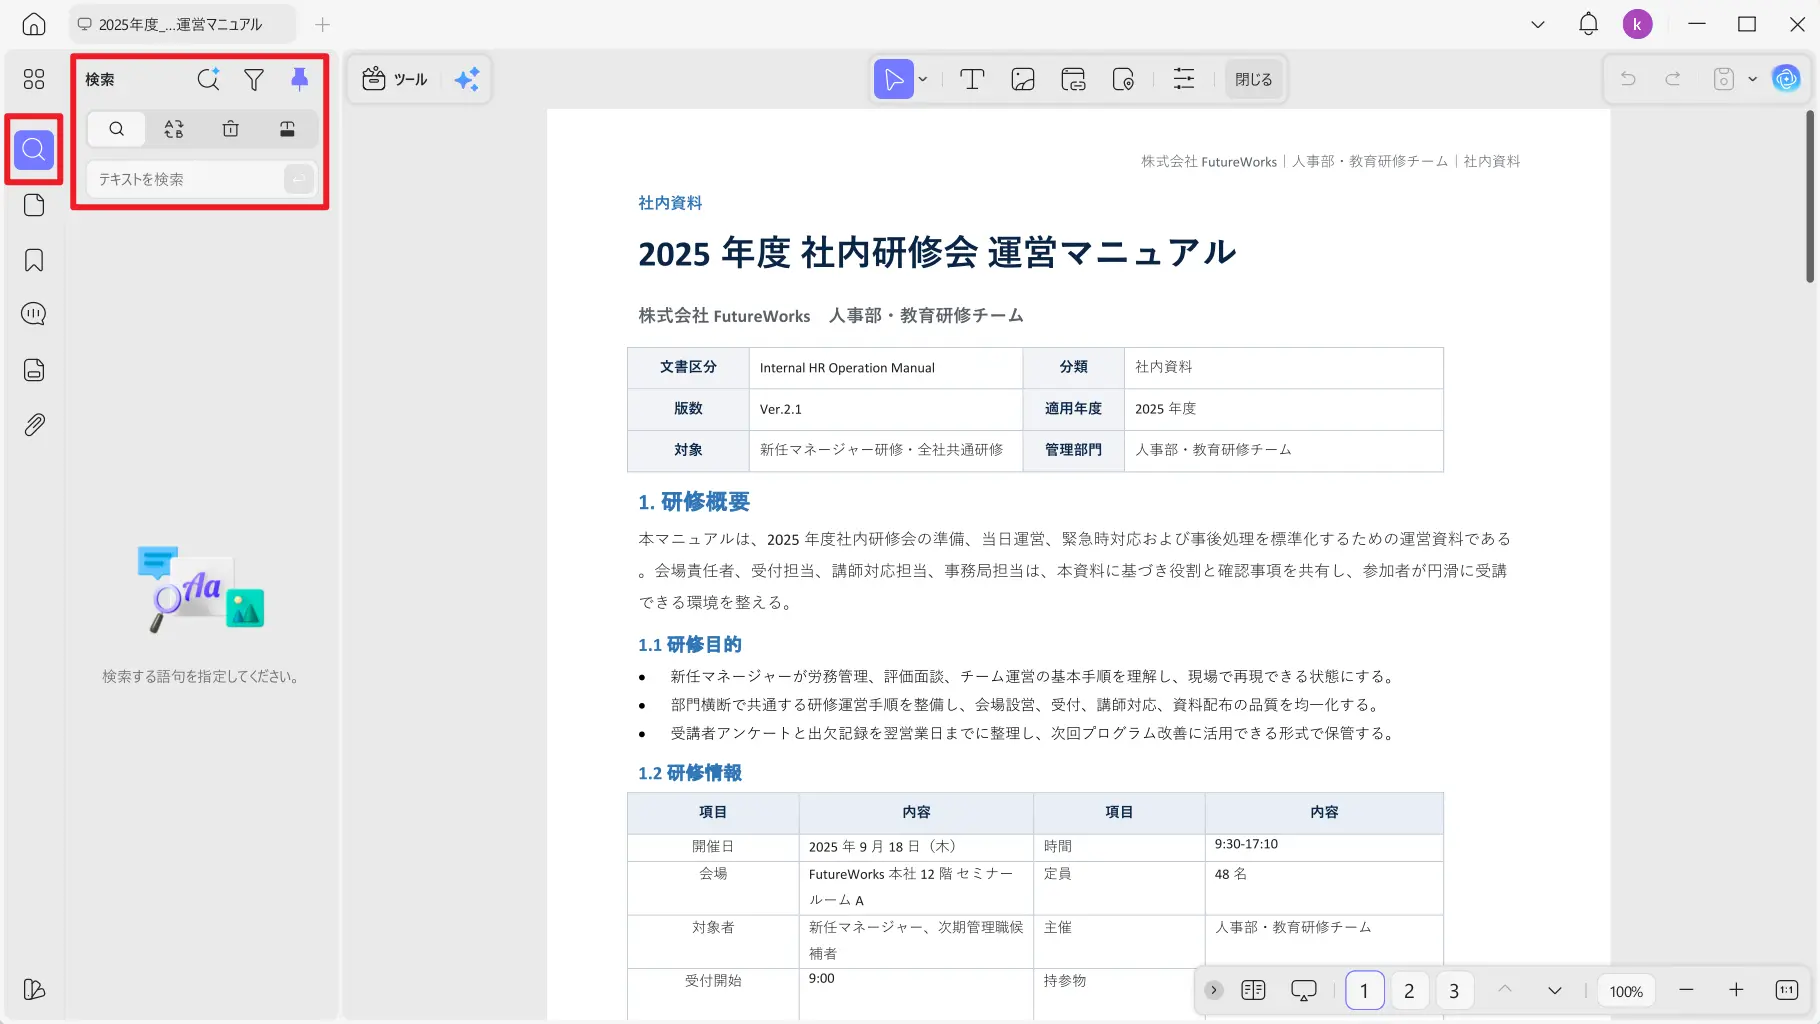Select the find-and-replace mode tab

[174, 129]
